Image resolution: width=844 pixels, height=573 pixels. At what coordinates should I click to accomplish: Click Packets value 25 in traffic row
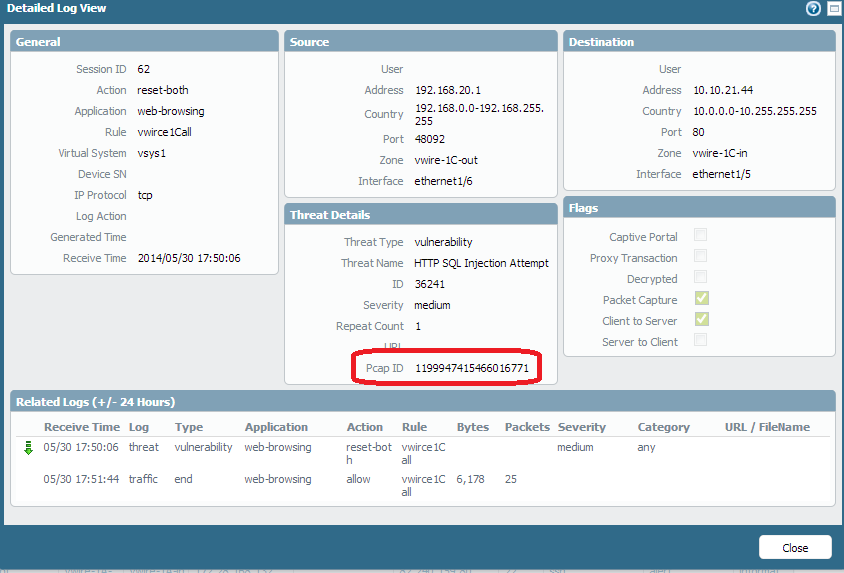click(x=511, y=479)
